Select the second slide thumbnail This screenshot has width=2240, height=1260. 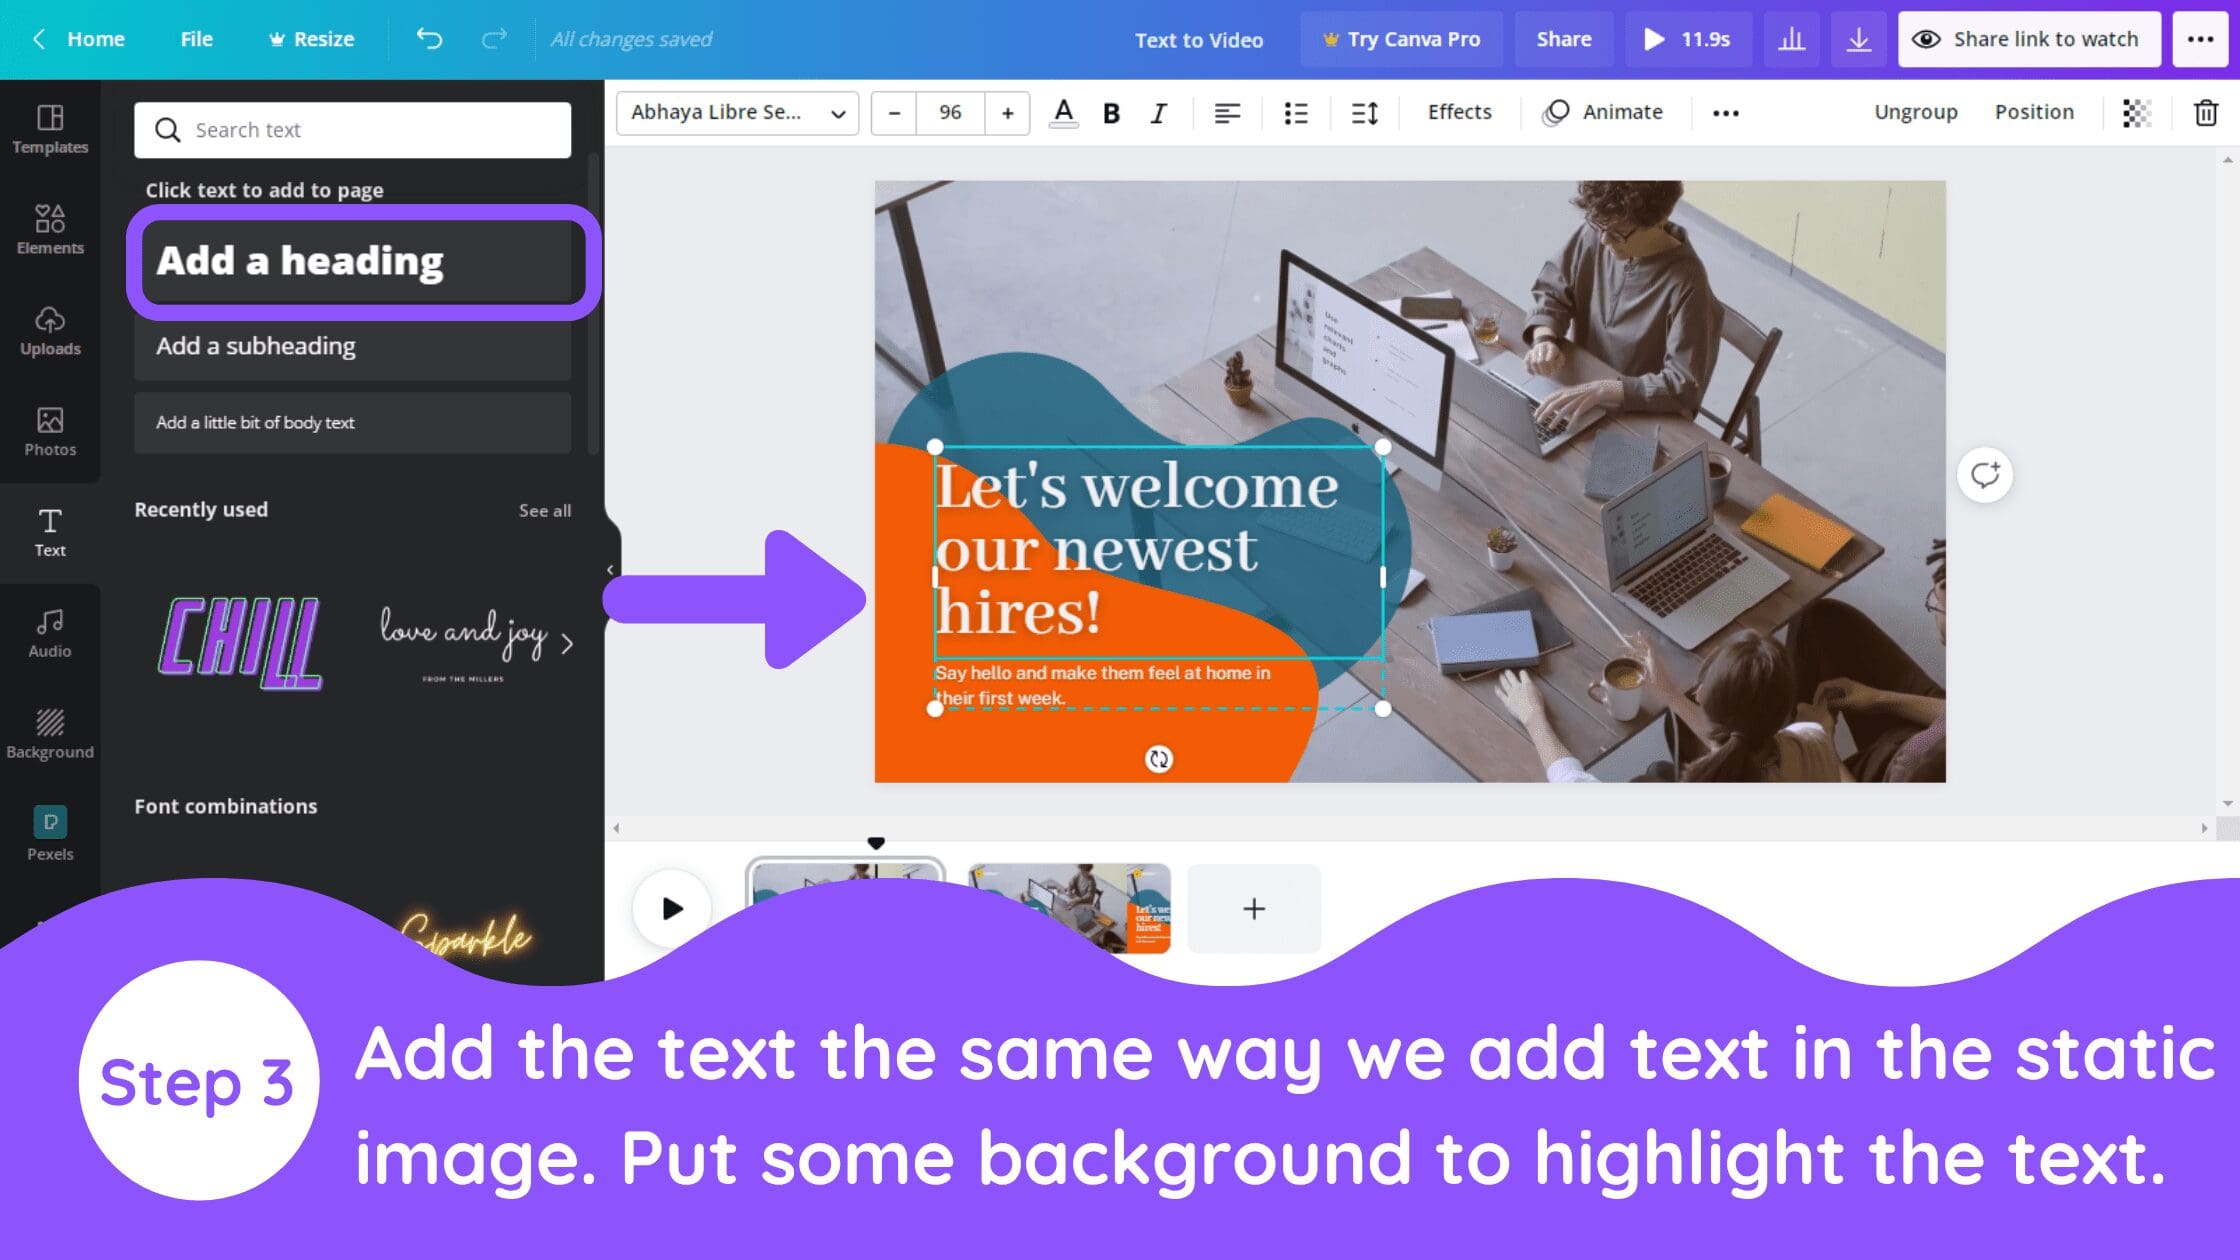point(1069,908)
